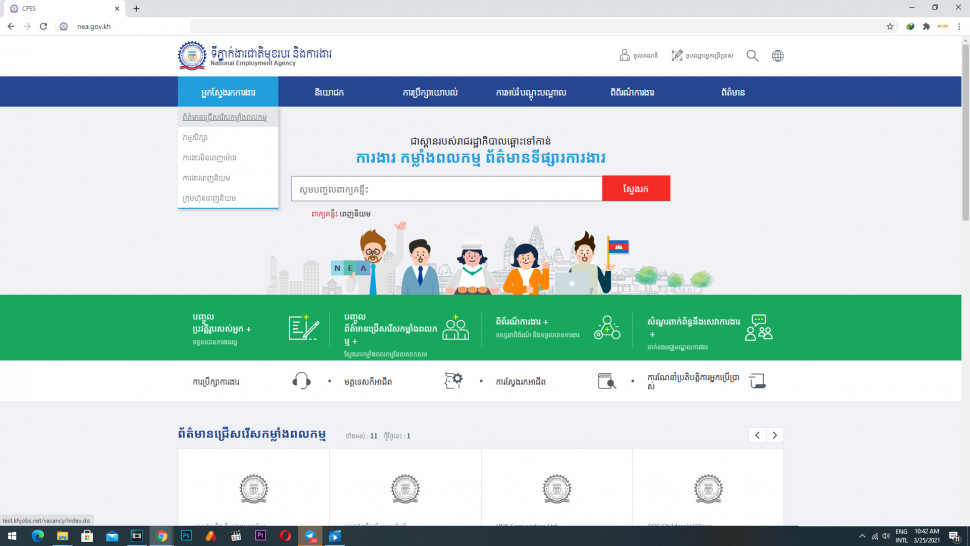Click the magnifier search icon in header
The image size is (970, 546).
point(752,56)
